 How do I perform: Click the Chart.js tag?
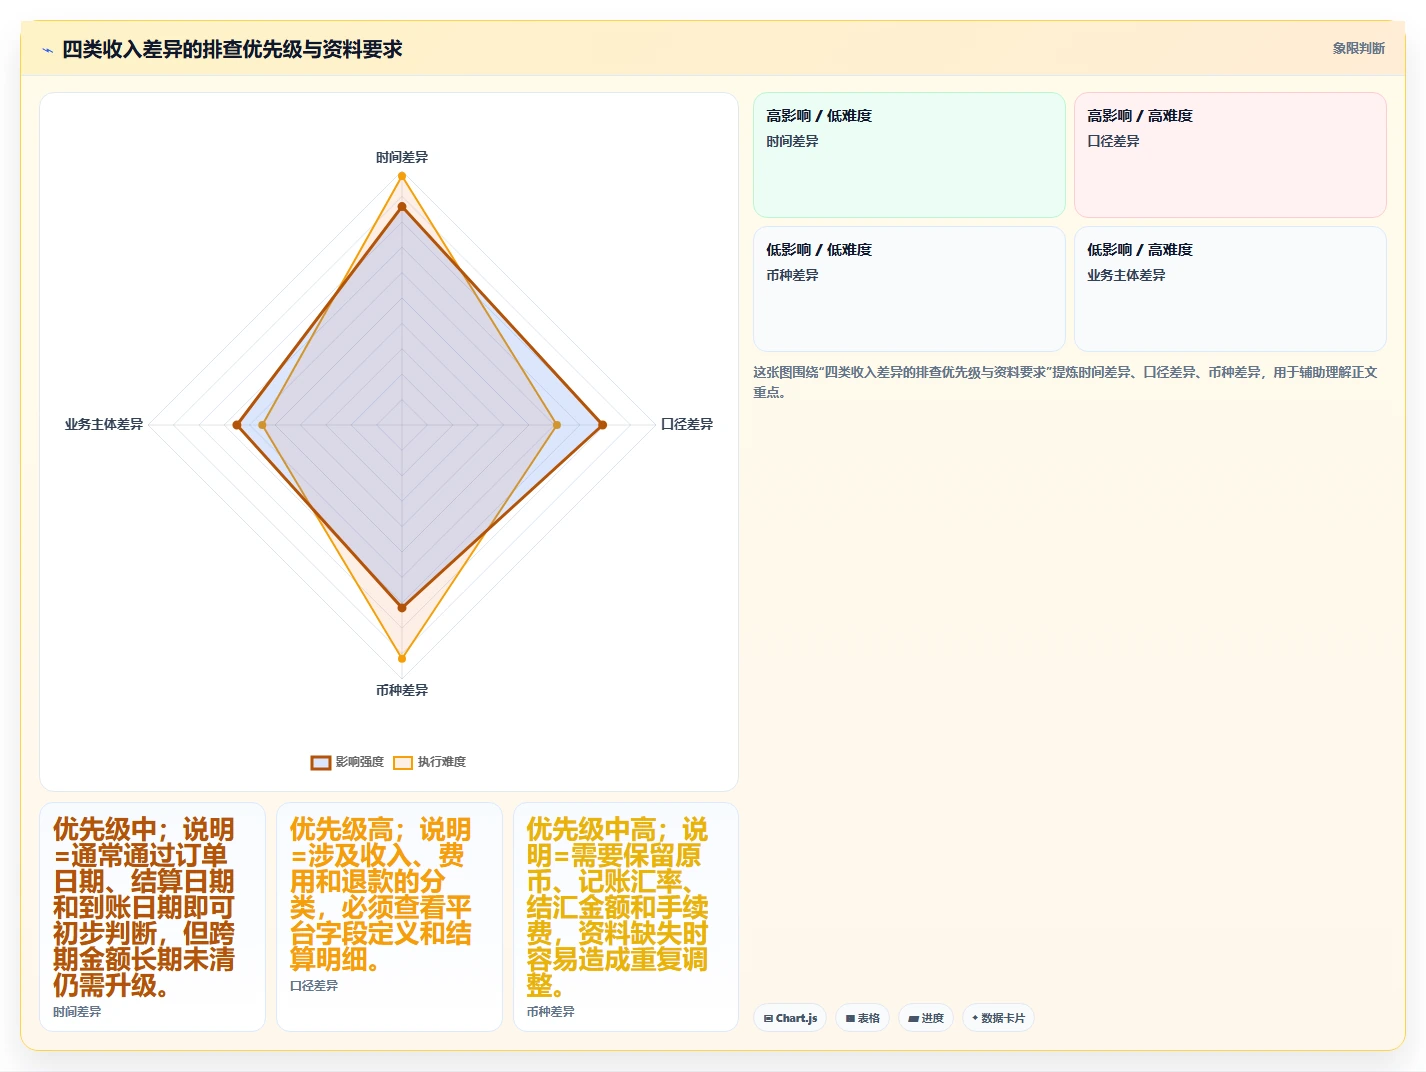[x=790, y=1018]
